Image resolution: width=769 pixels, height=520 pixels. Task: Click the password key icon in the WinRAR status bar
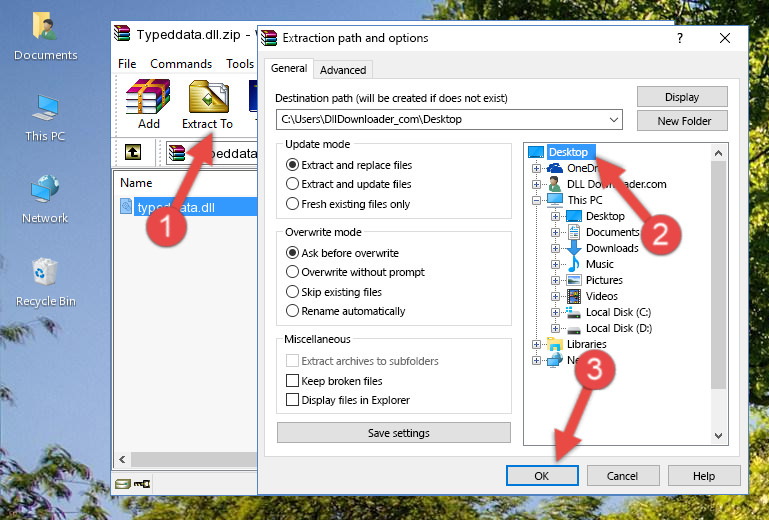click(142, 484)
